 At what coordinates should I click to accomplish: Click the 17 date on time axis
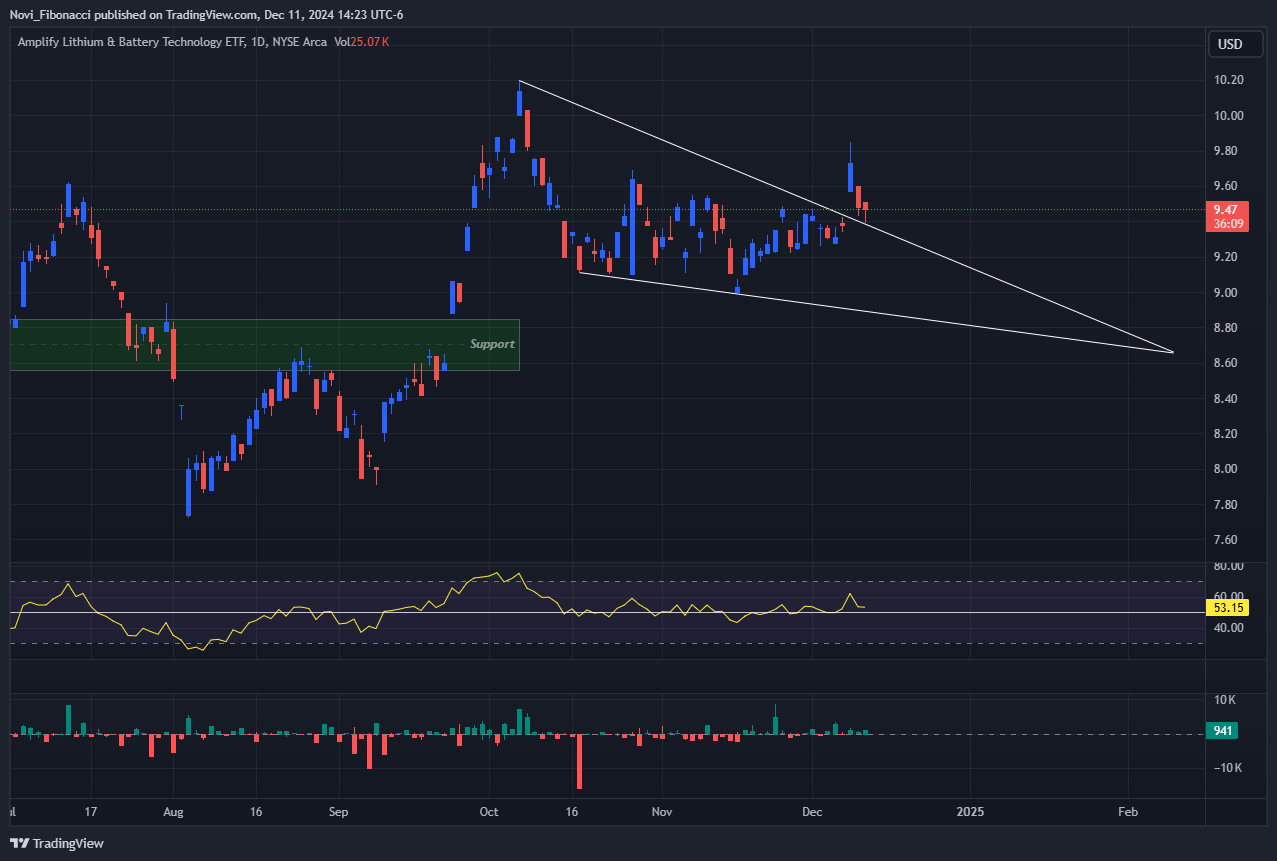(x=91, y=811)
